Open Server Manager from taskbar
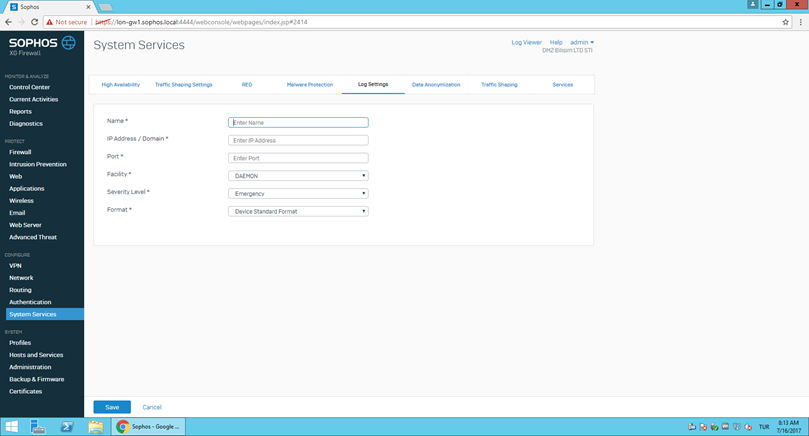This screenshot has height=436, width=809. [38, 427]
